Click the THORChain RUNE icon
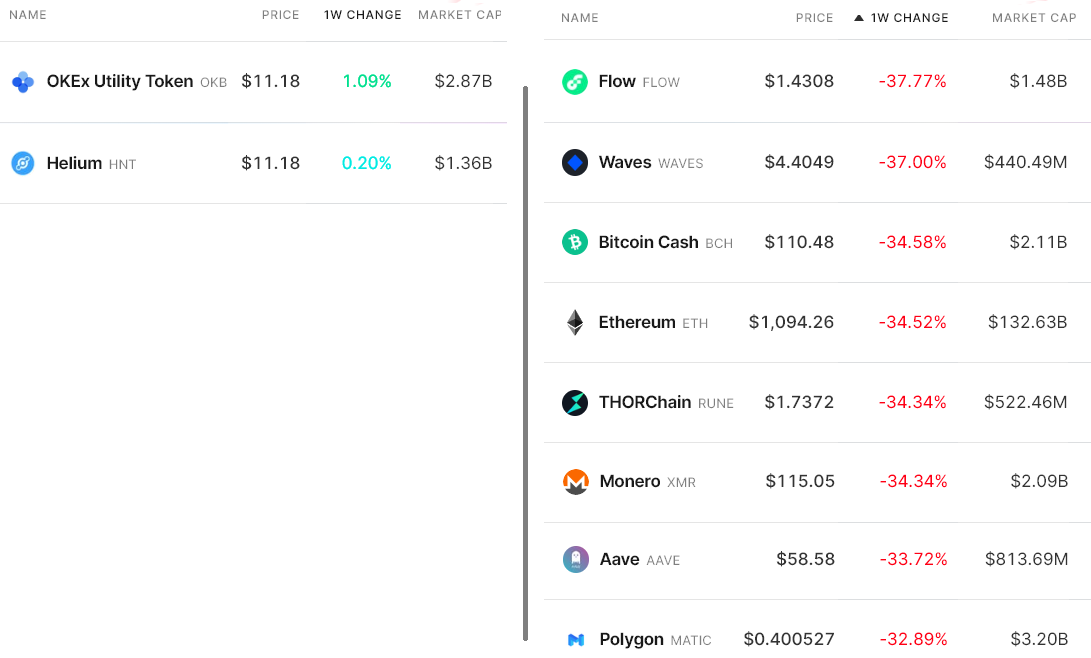 575,403
